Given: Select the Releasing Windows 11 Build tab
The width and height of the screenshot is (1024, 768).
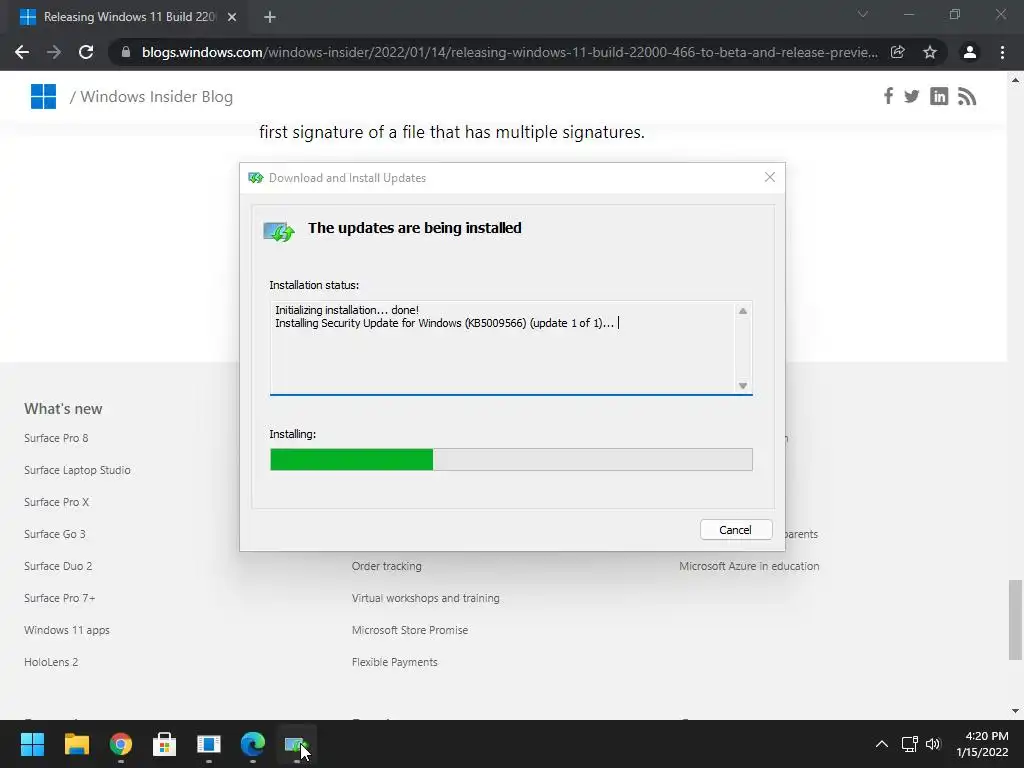Looking at the screenshot, I should pos(129,17).
